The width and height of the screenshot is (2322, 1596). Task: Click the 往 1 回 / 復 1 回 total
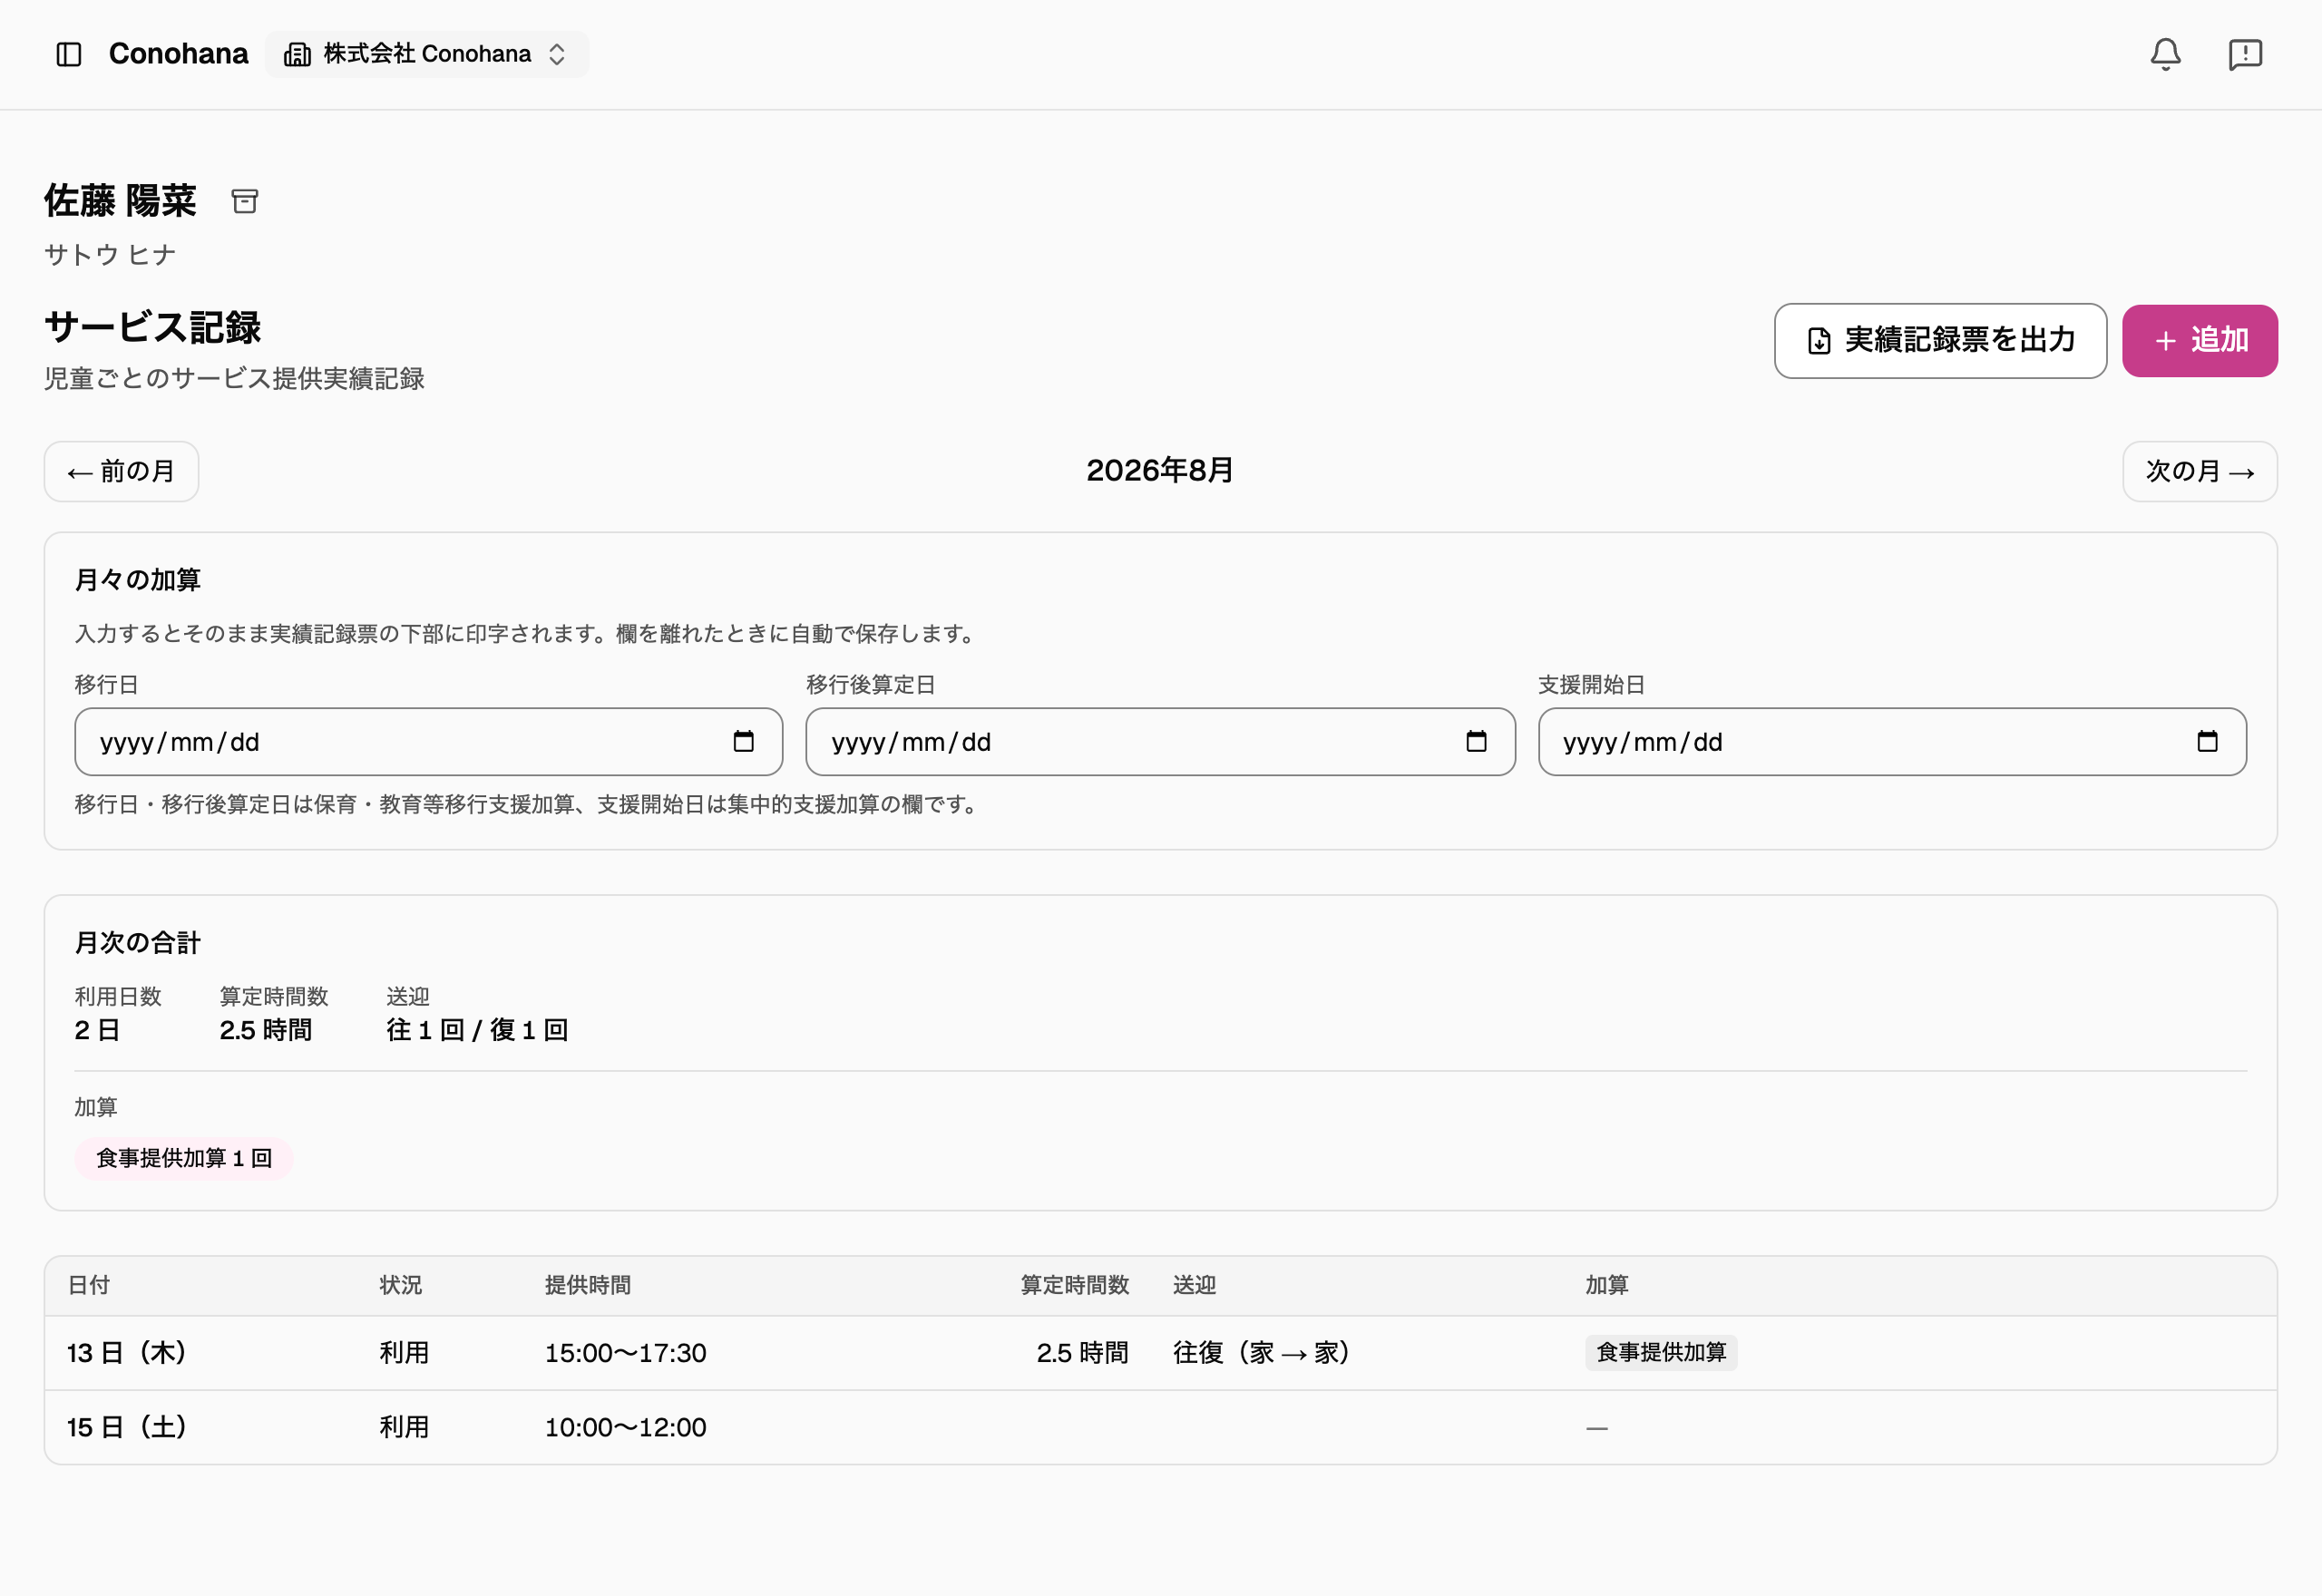pyautogui.click(x=477, y=1030)
